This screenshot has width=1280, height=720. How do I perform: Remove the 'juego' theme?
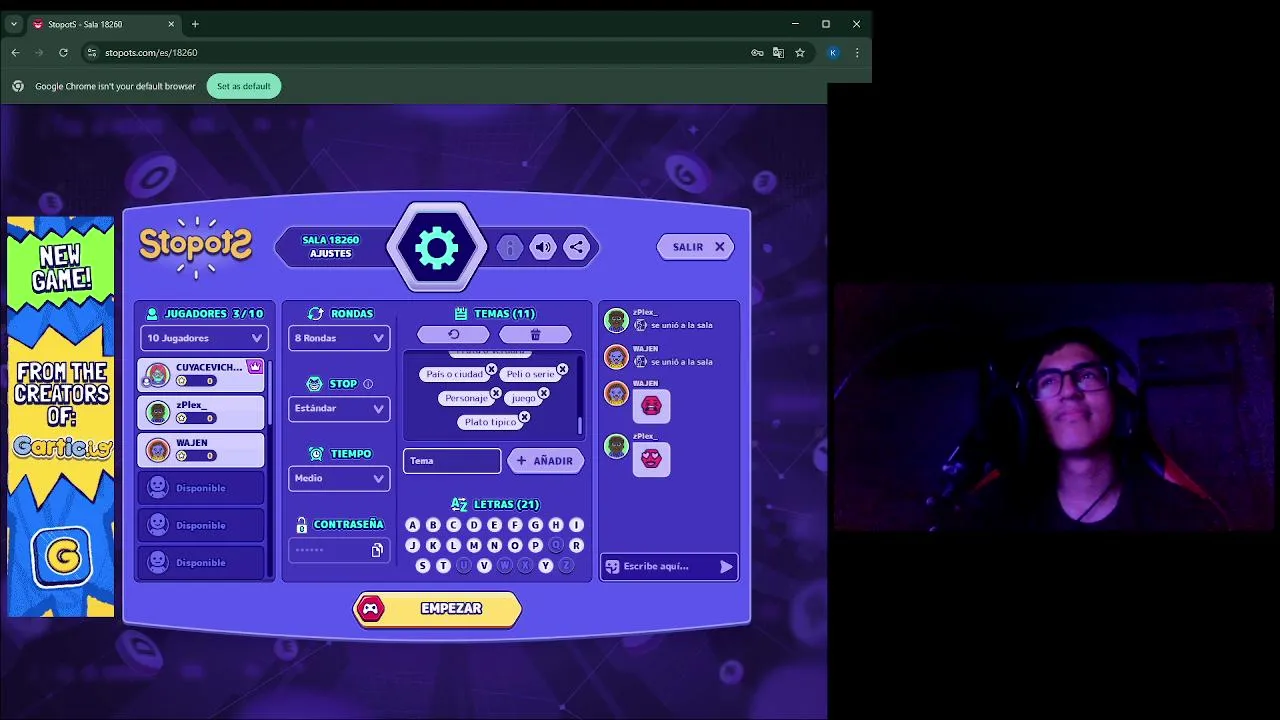coord(544,393)
